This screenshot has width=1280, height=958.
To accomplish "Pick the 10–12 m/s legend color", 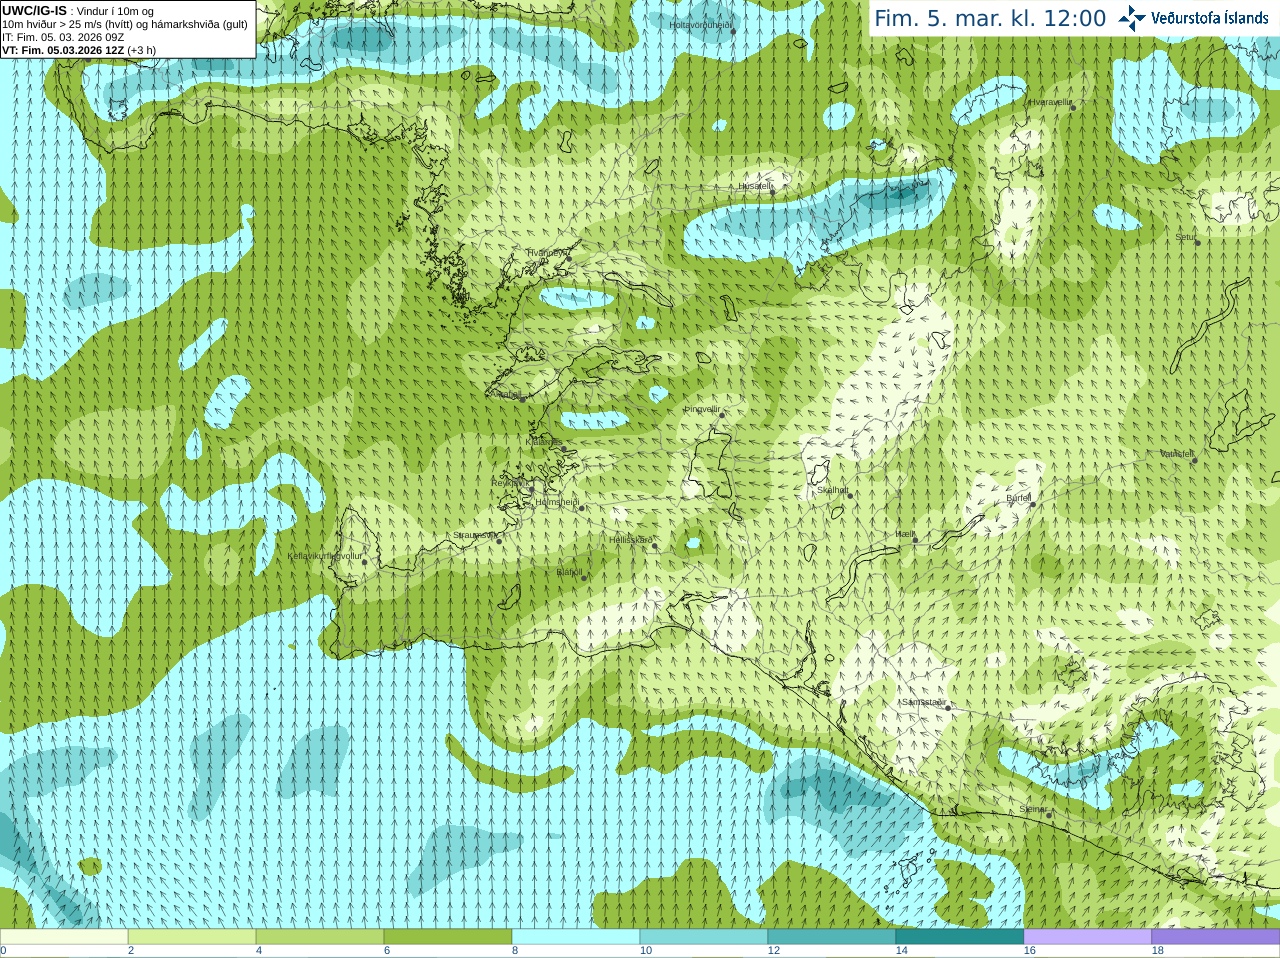I will click(x=704, y=937).
